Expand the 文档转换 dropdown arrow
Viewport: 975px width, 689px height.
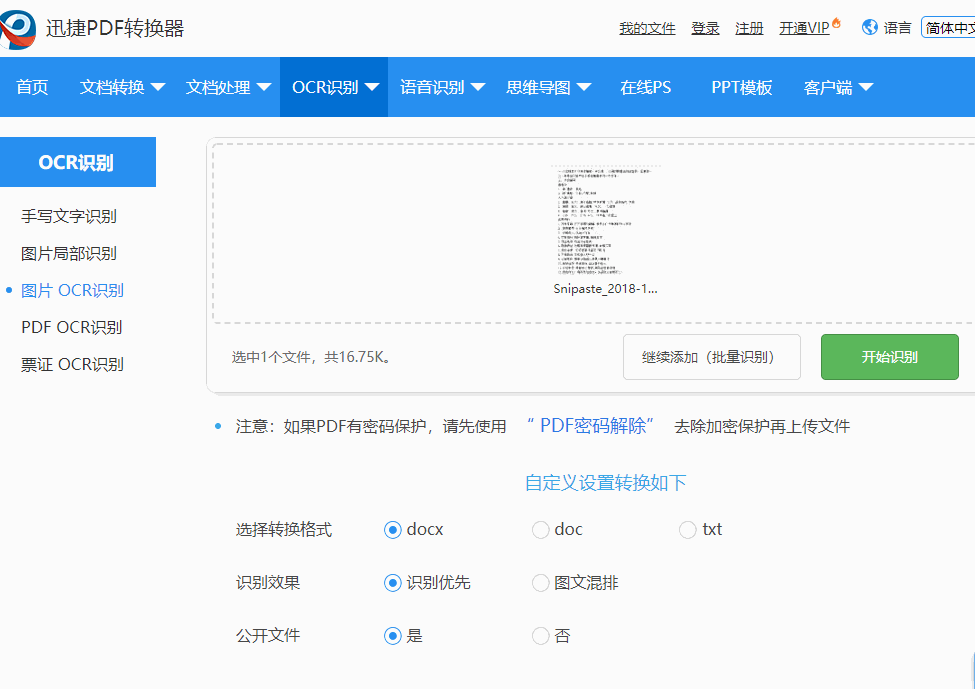158,87
